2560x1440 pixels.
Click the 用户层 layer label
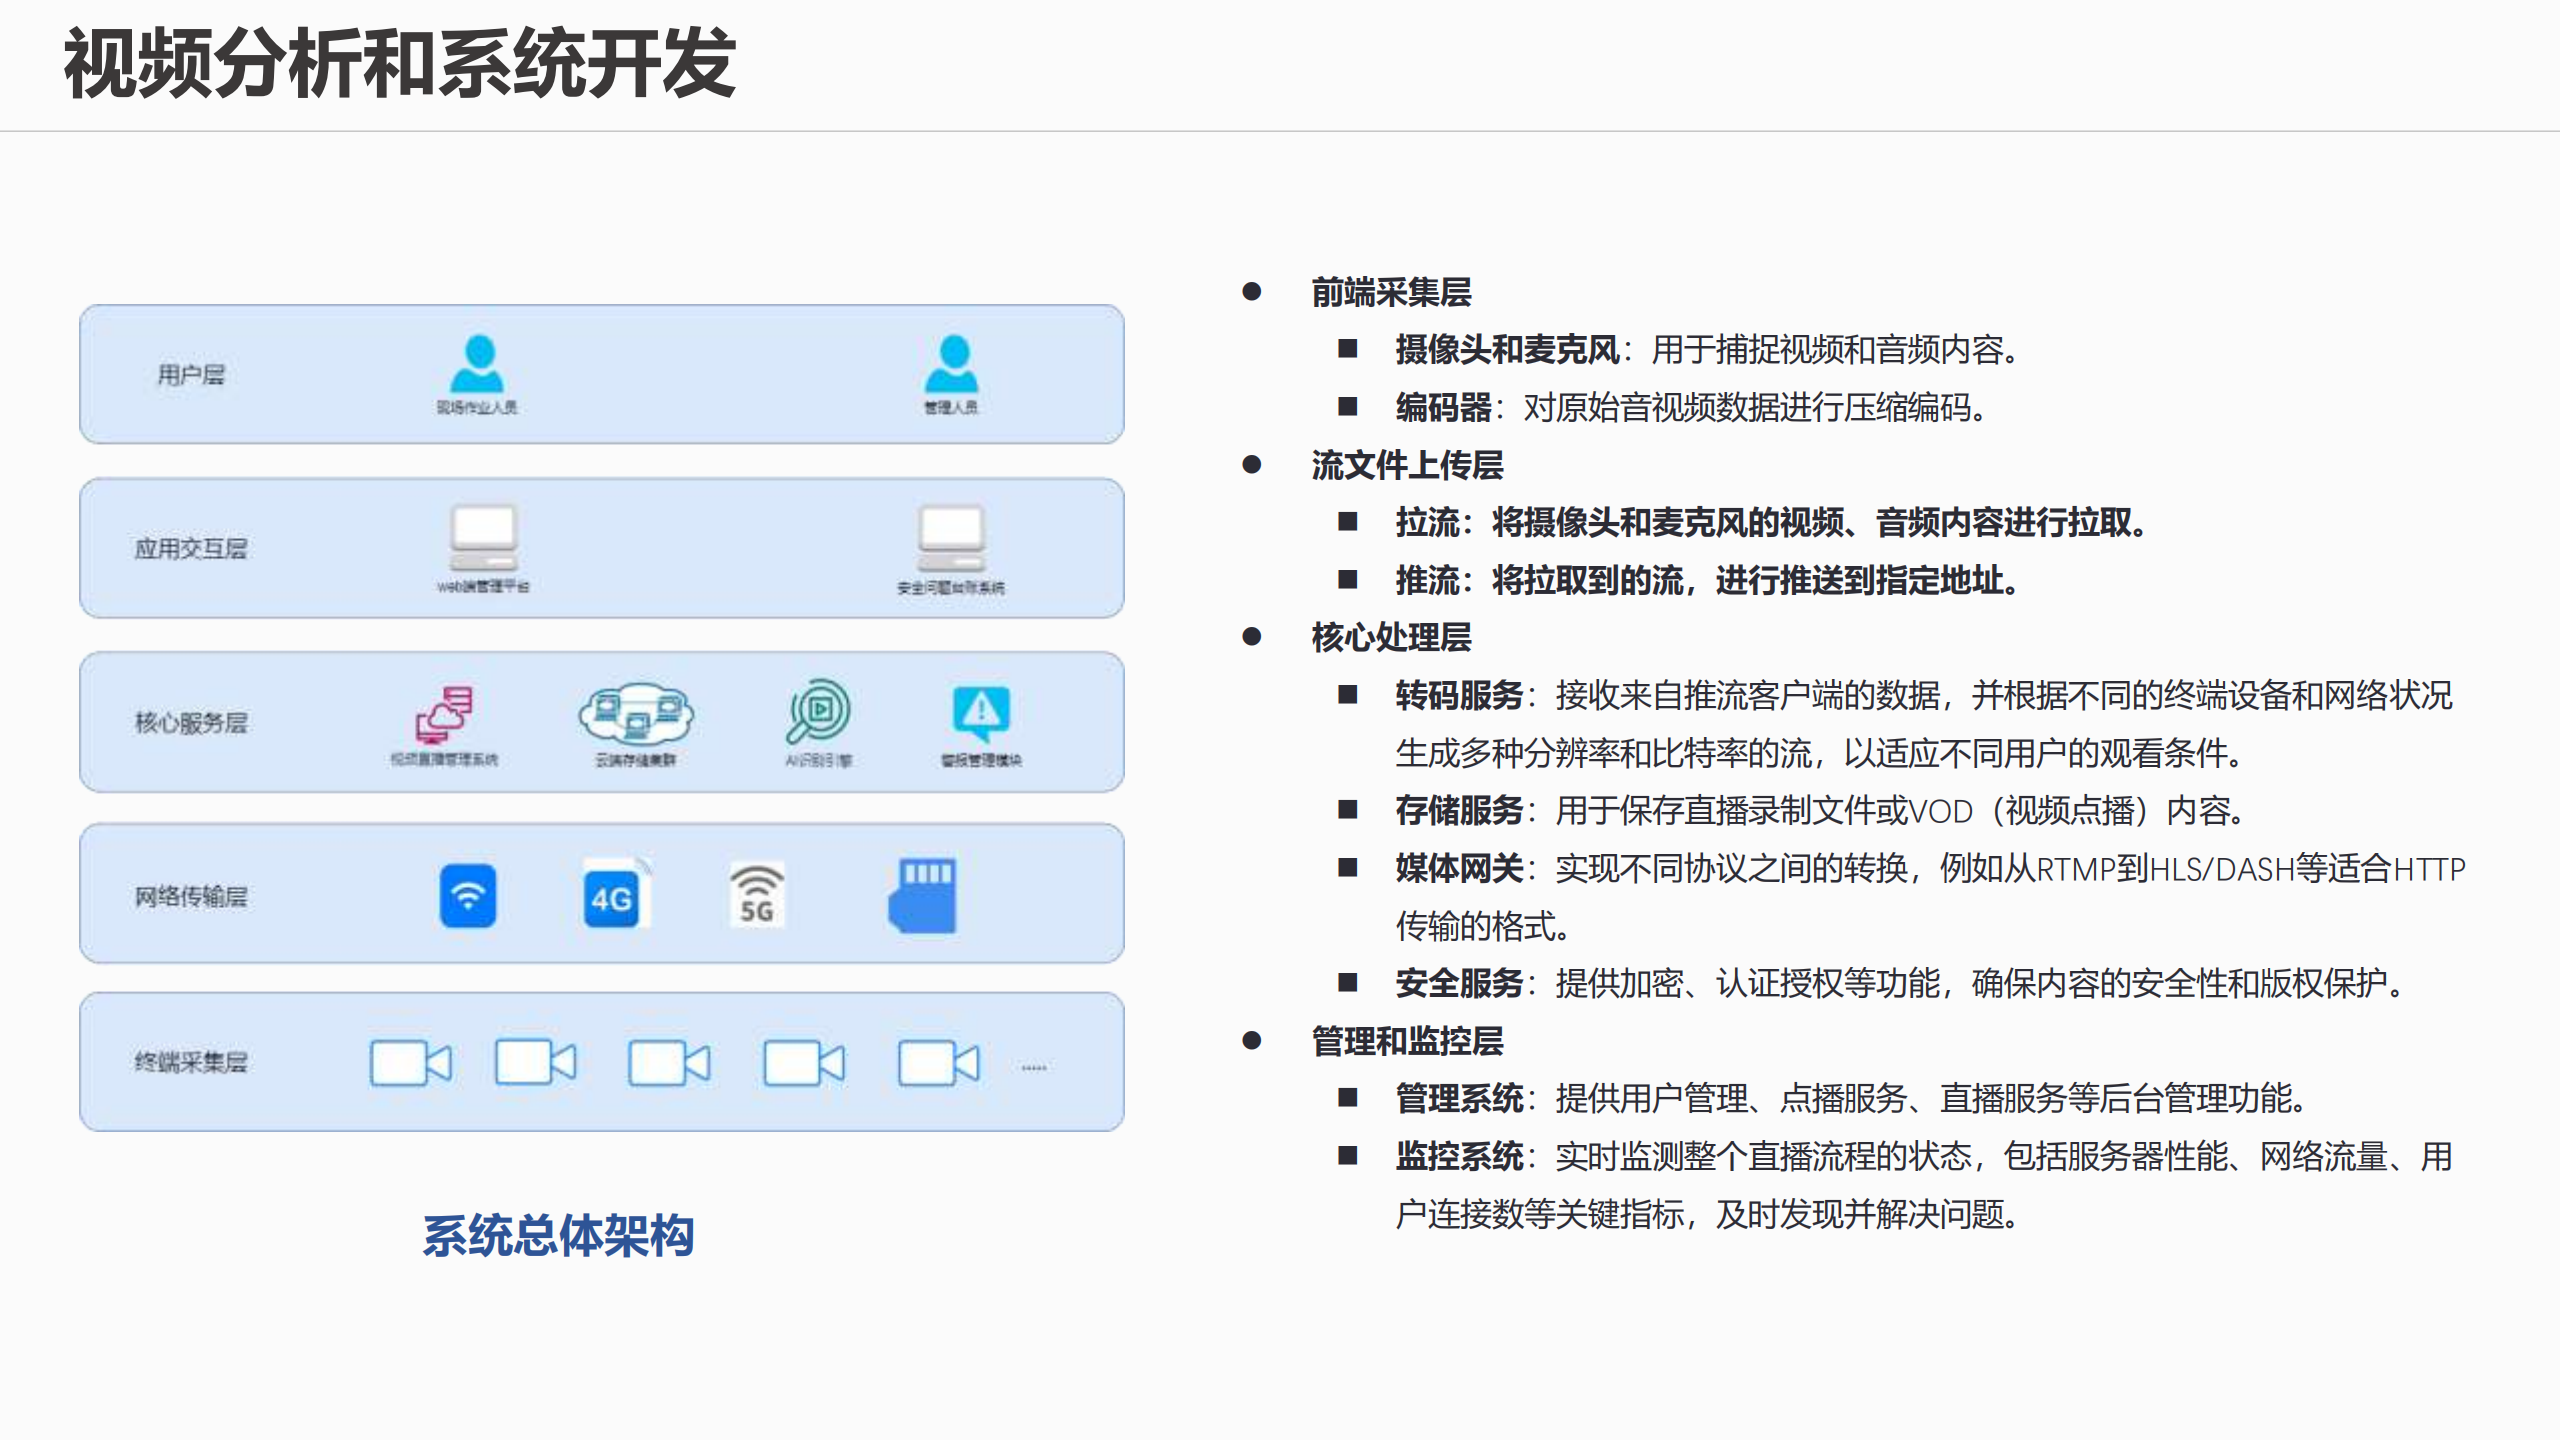(x=191, y=375)
